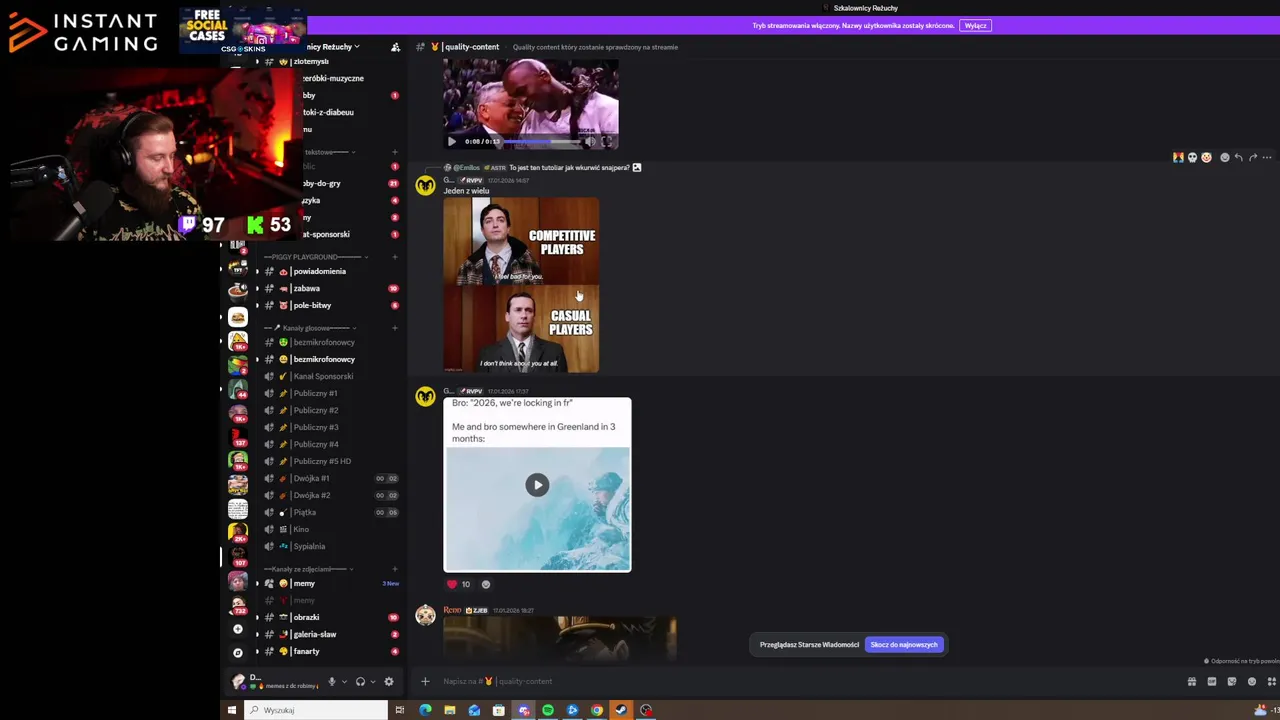
Task: Click 'Skocz do najnowszych' button
Action: point(904,644)
